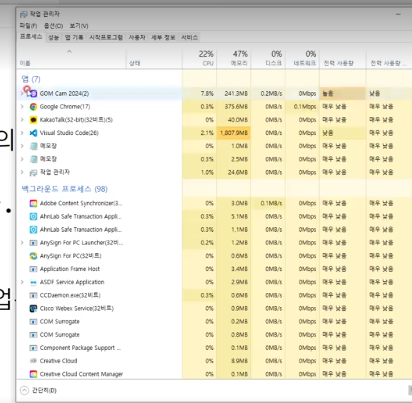The width and height of the screenshot is (412, 403).
Task: Sort by the 디스크 column header
Action: click(x=268, y=58)
